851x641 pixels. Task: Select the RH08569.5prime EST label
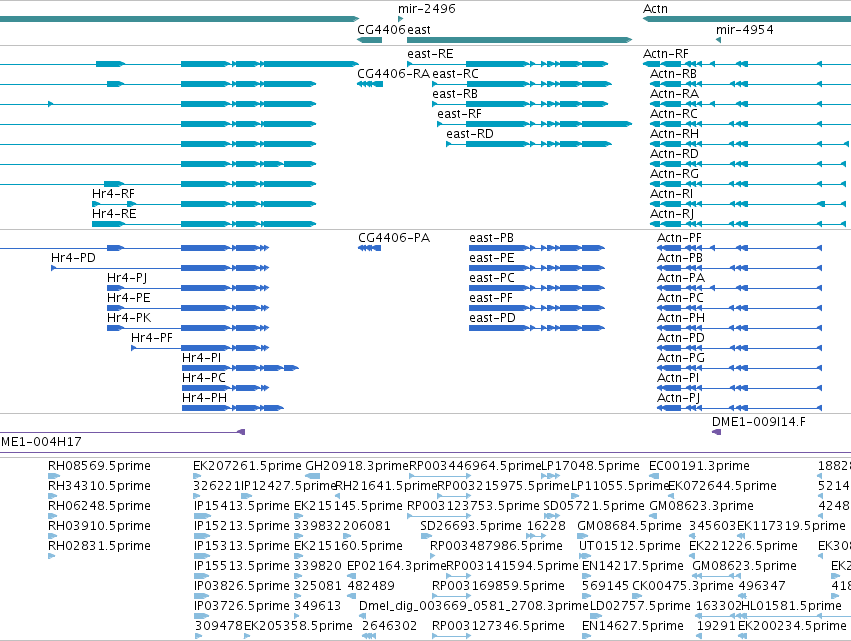point(99,466)
